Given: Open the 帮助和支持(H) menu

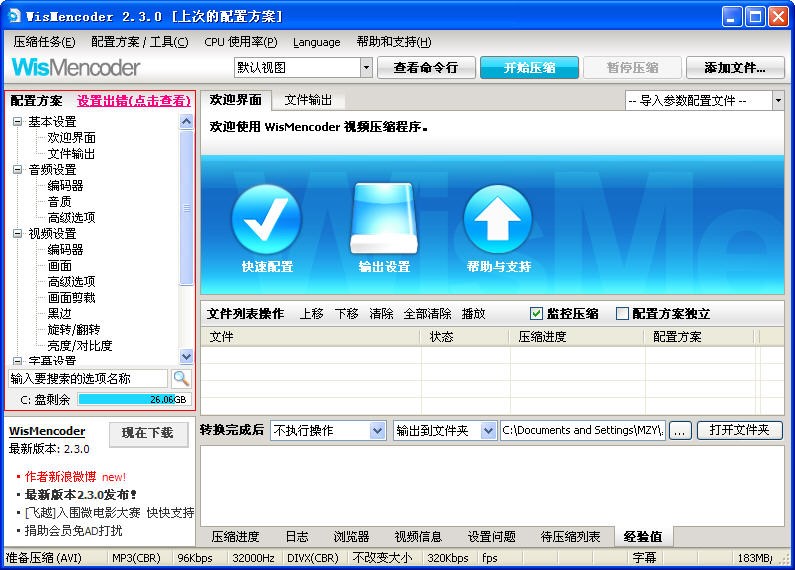Looking at the screenshot, I should point(394,42).
